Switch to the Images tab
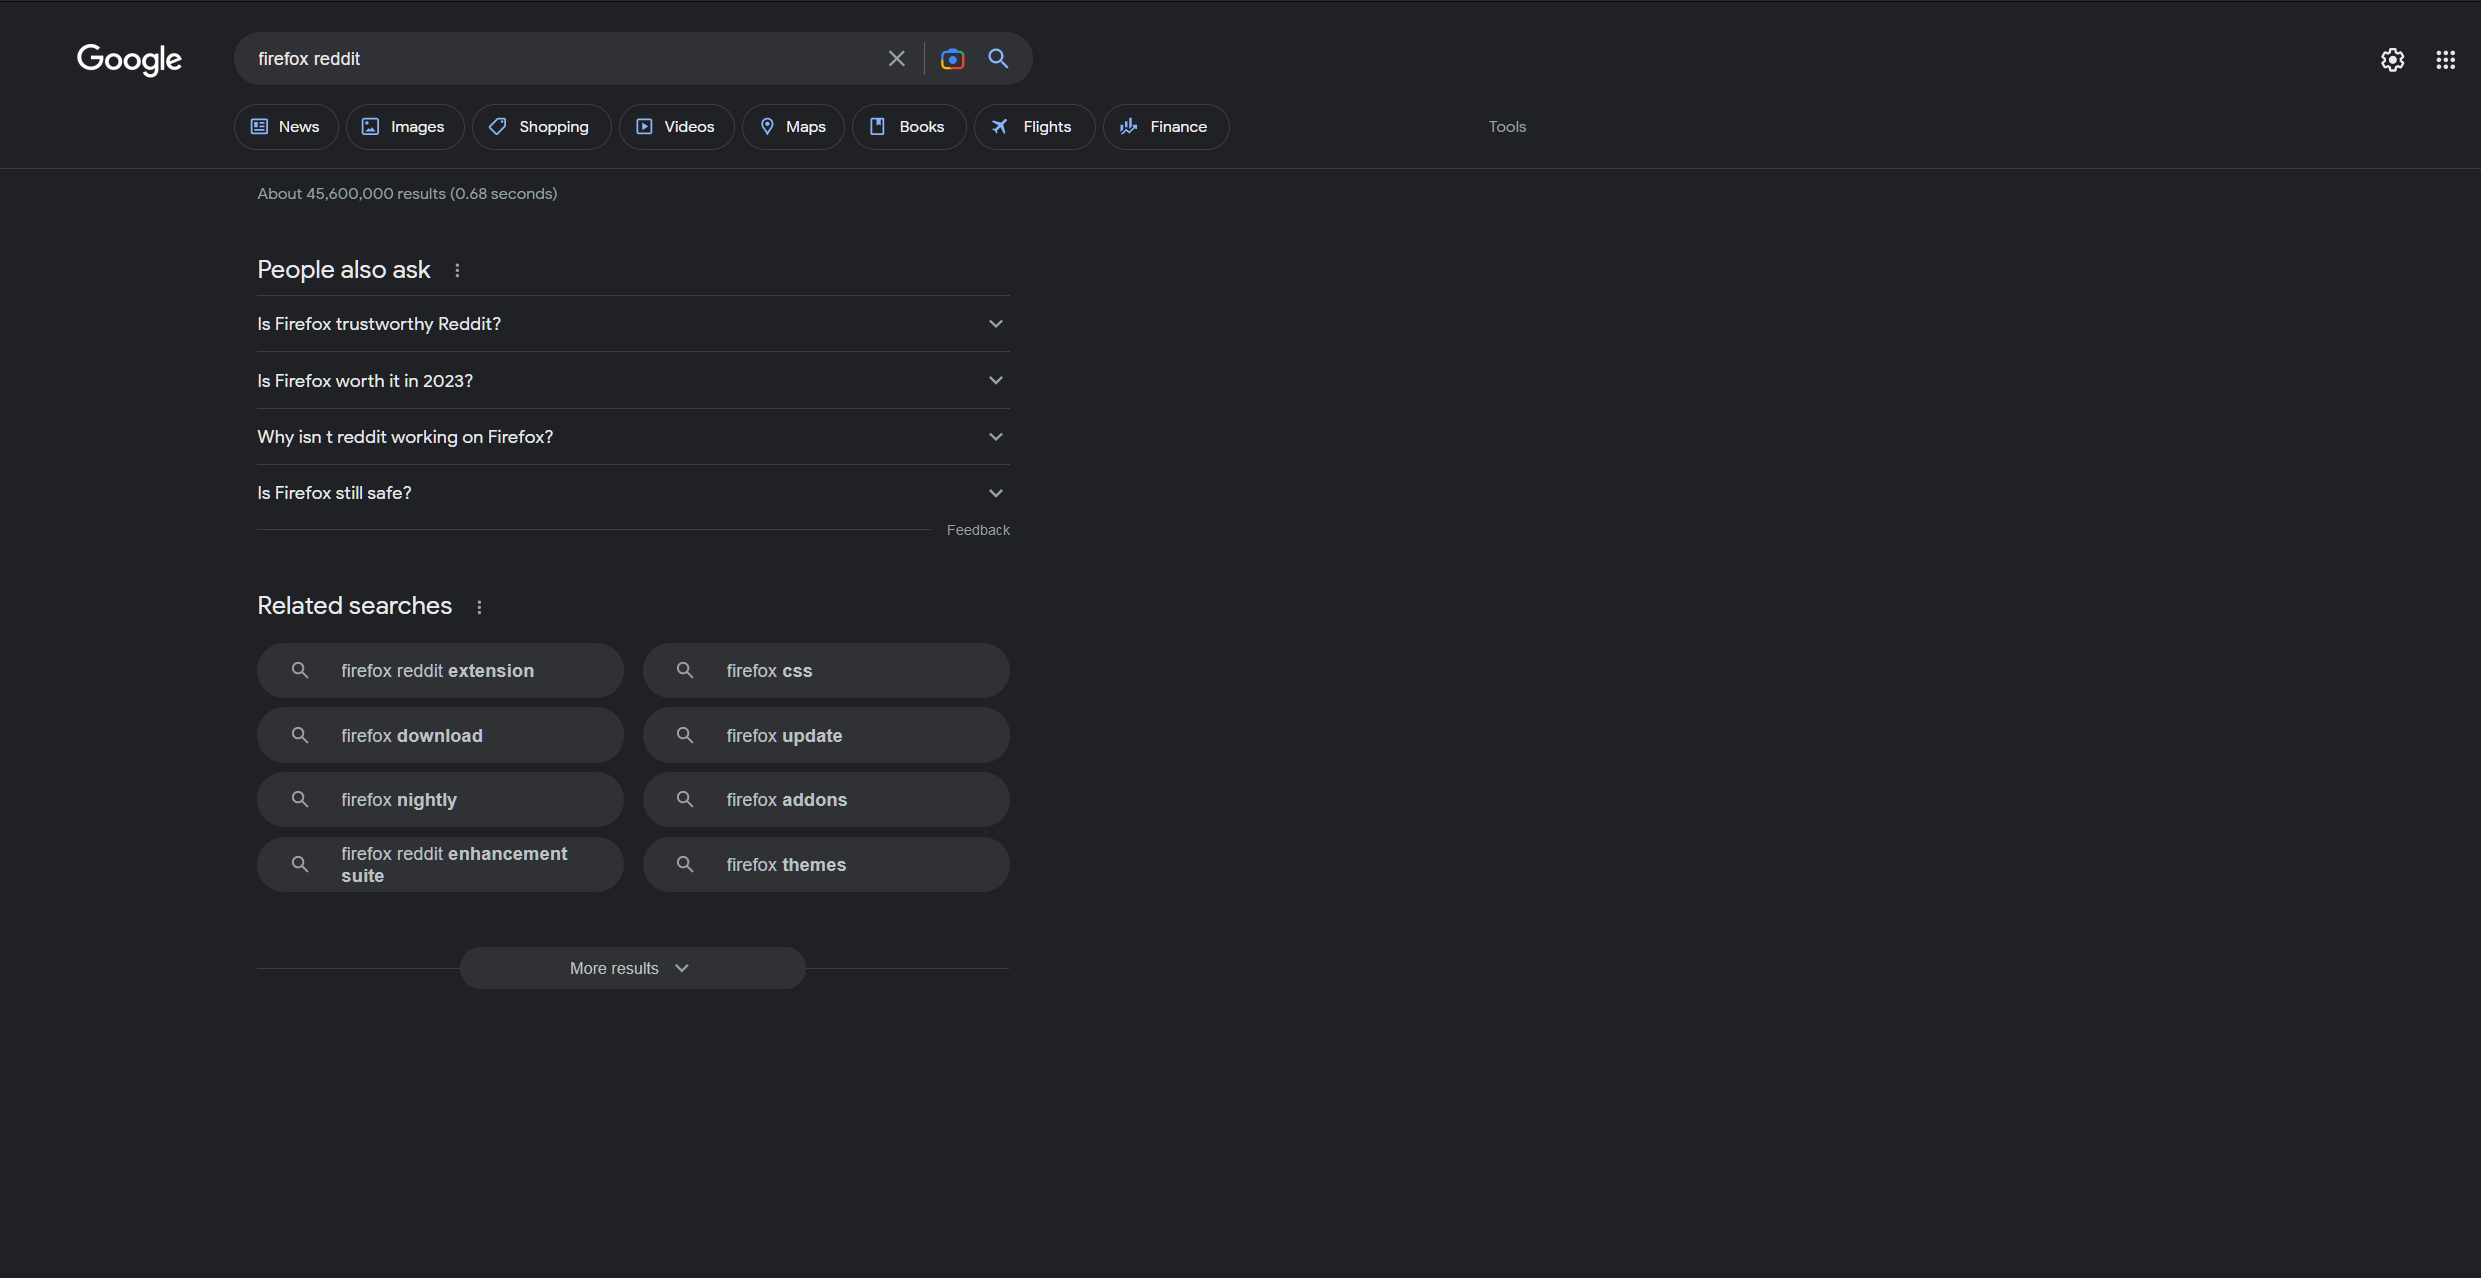This screenshot has width=2481, height=1278. tap(404, 127)
